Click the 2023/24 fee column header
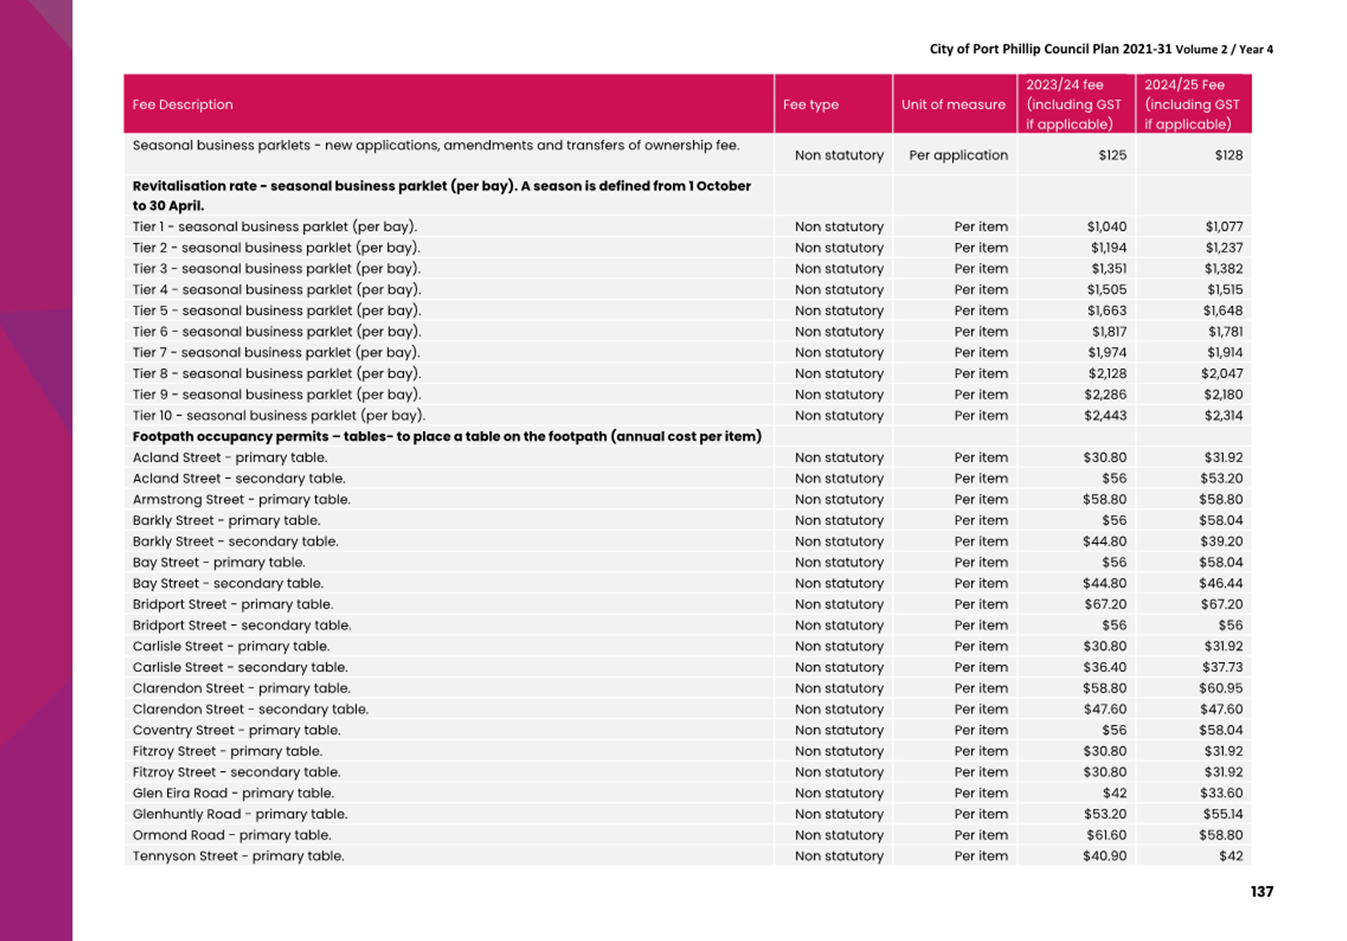The image size is (1347, 941). point(1076,104)
